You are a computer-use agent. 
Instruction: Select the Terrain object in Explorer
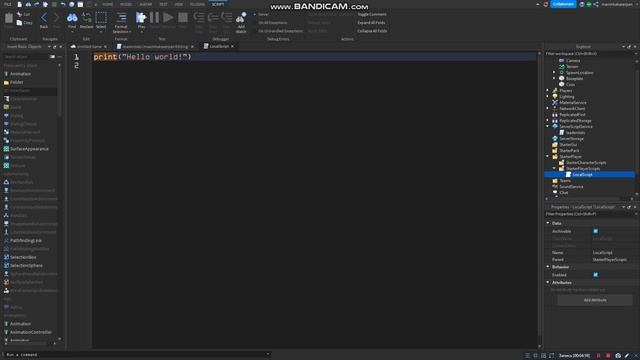click(x=572, y=67)
